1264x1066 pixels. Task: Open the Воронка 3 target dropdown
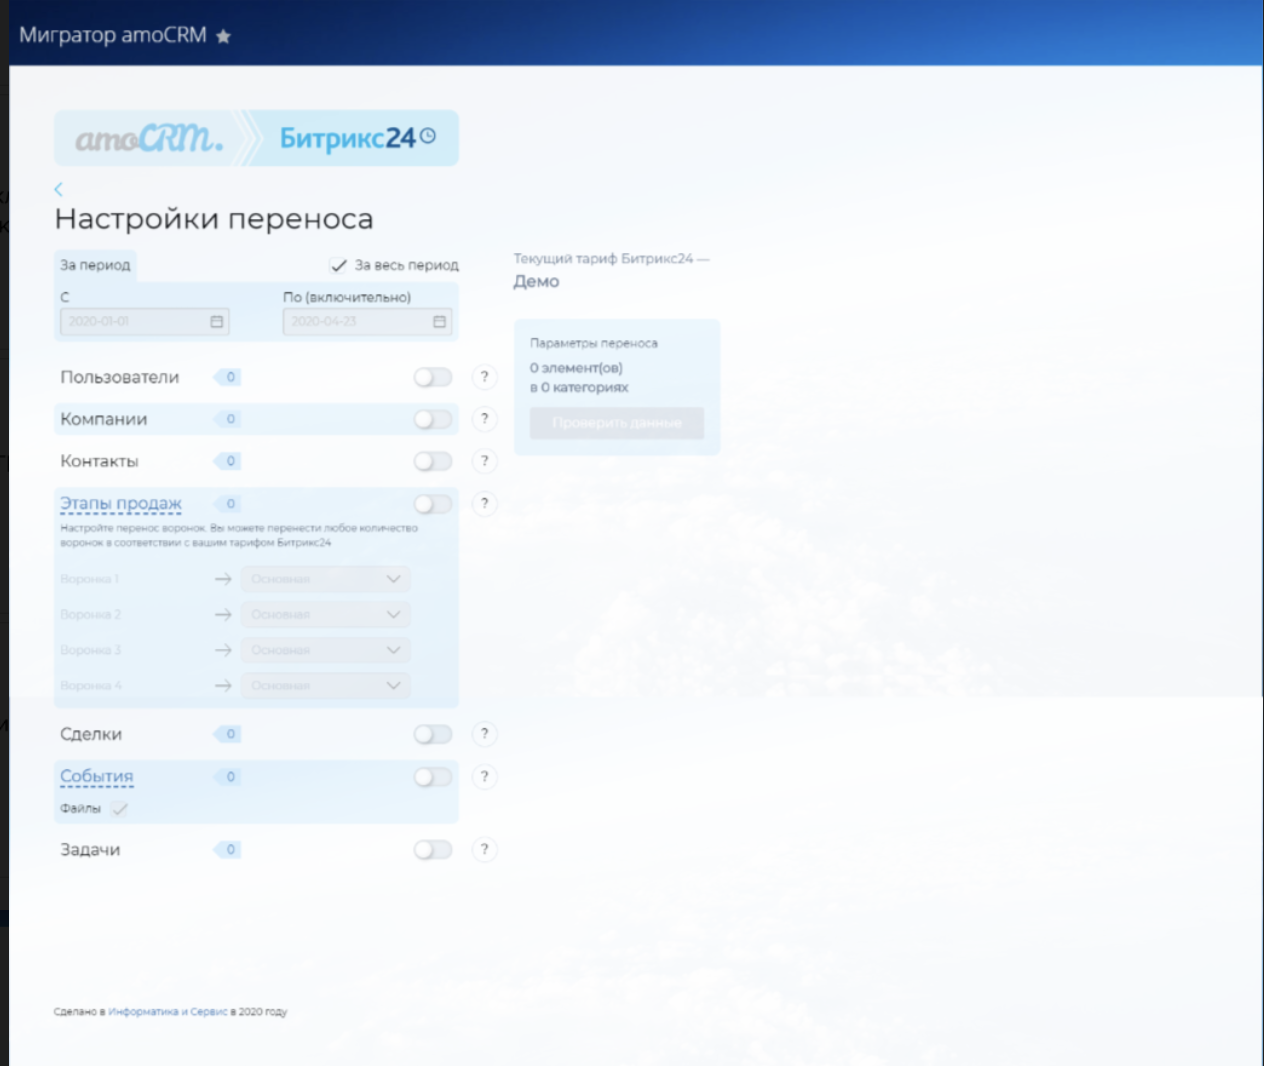pyautogui.click(x=325, y=650)
